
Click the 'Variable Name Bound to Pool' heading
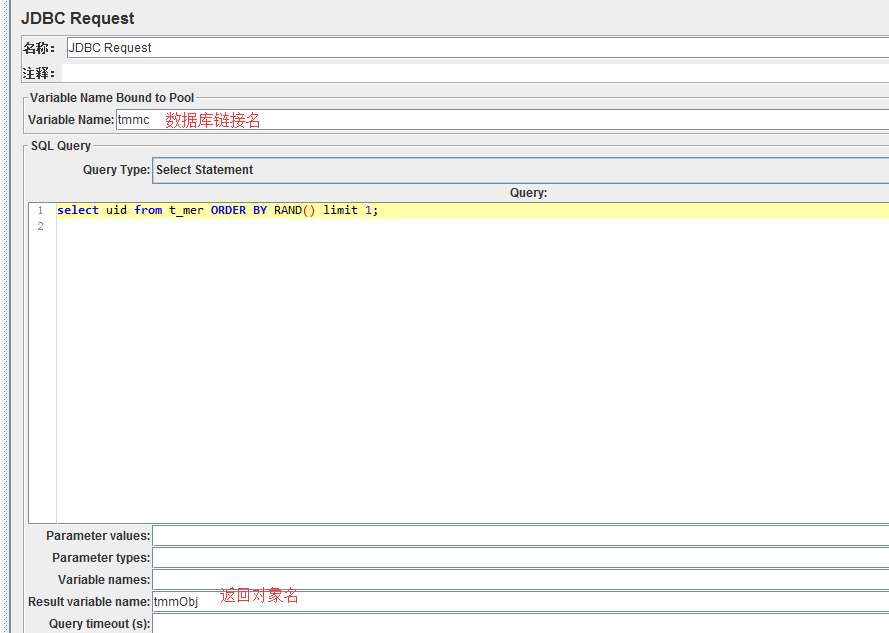pyautogui.click(x=112, y=98)
